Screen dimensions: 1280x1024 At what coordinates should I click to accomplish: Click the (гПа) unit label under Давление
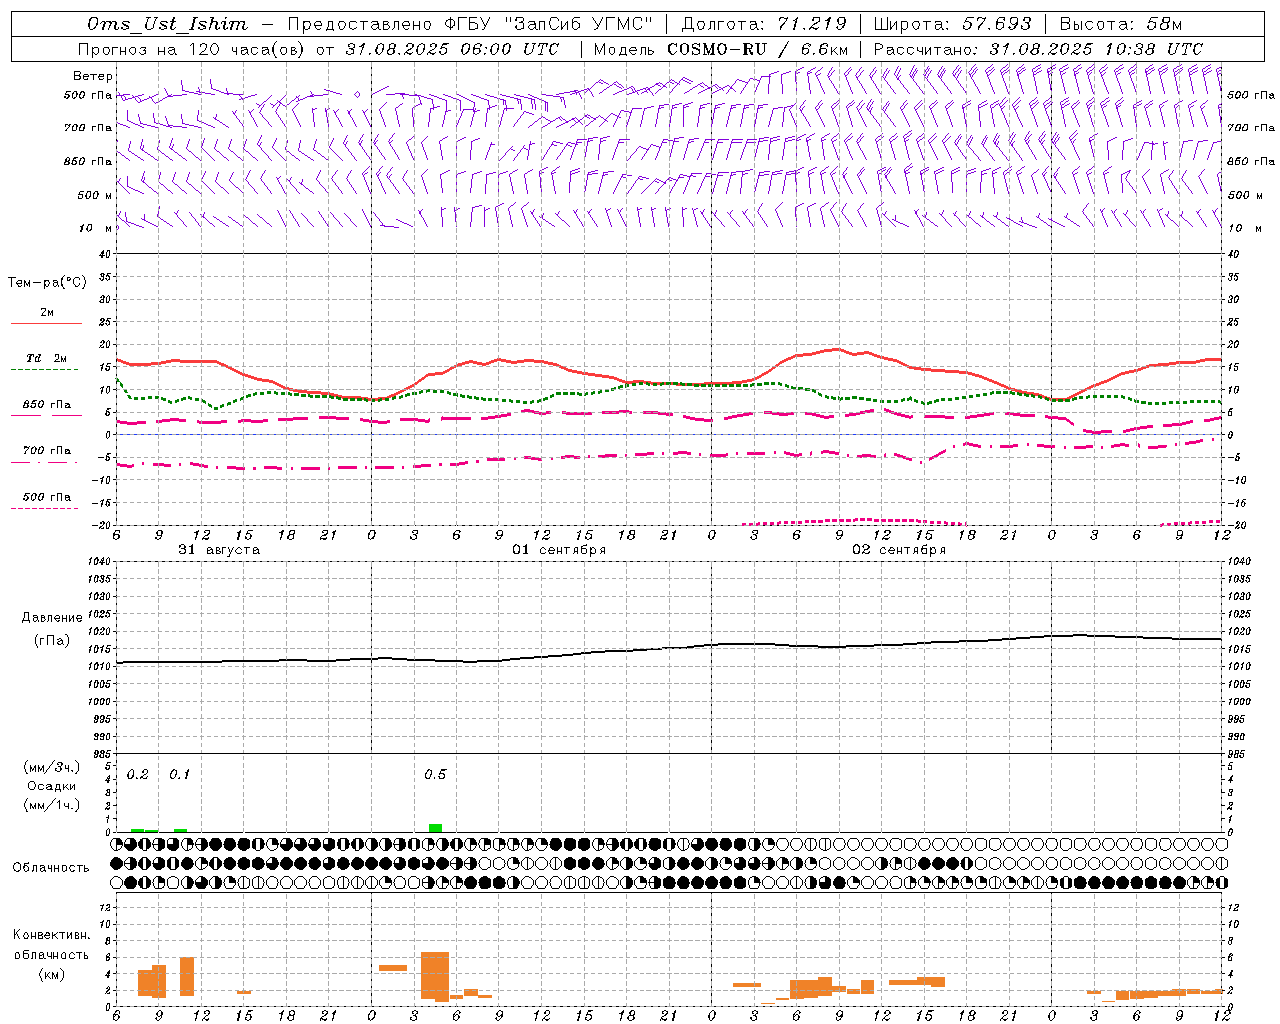(52, 641)
